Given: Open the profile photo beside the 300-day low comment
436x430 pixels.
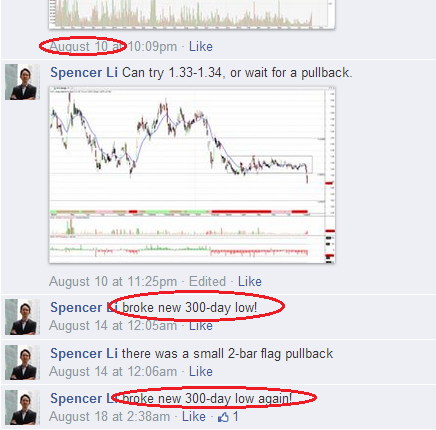Looking at the screenshot, I should (x=22, y=317).
